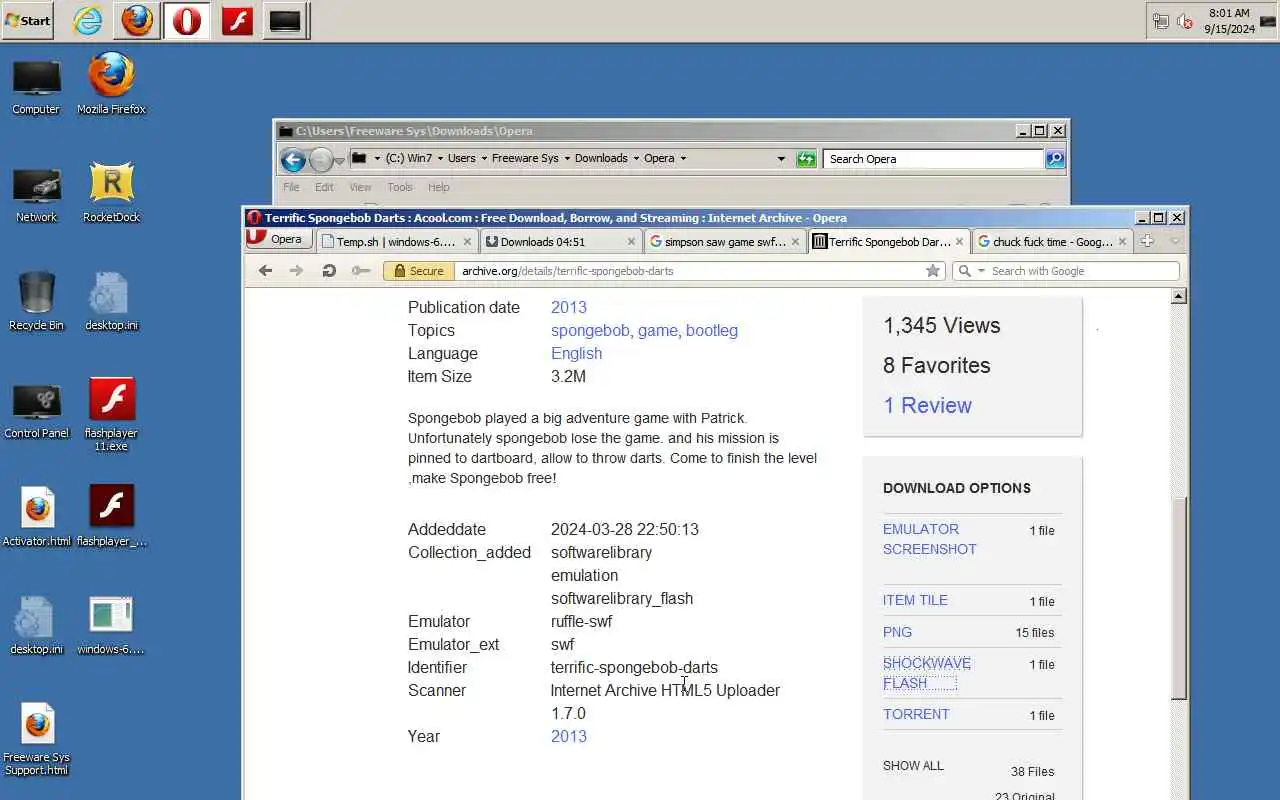The width and height of the screenshot is (1280, 800).
Task: Click the page vertical scrollbar thumb
Action: 1179,599
